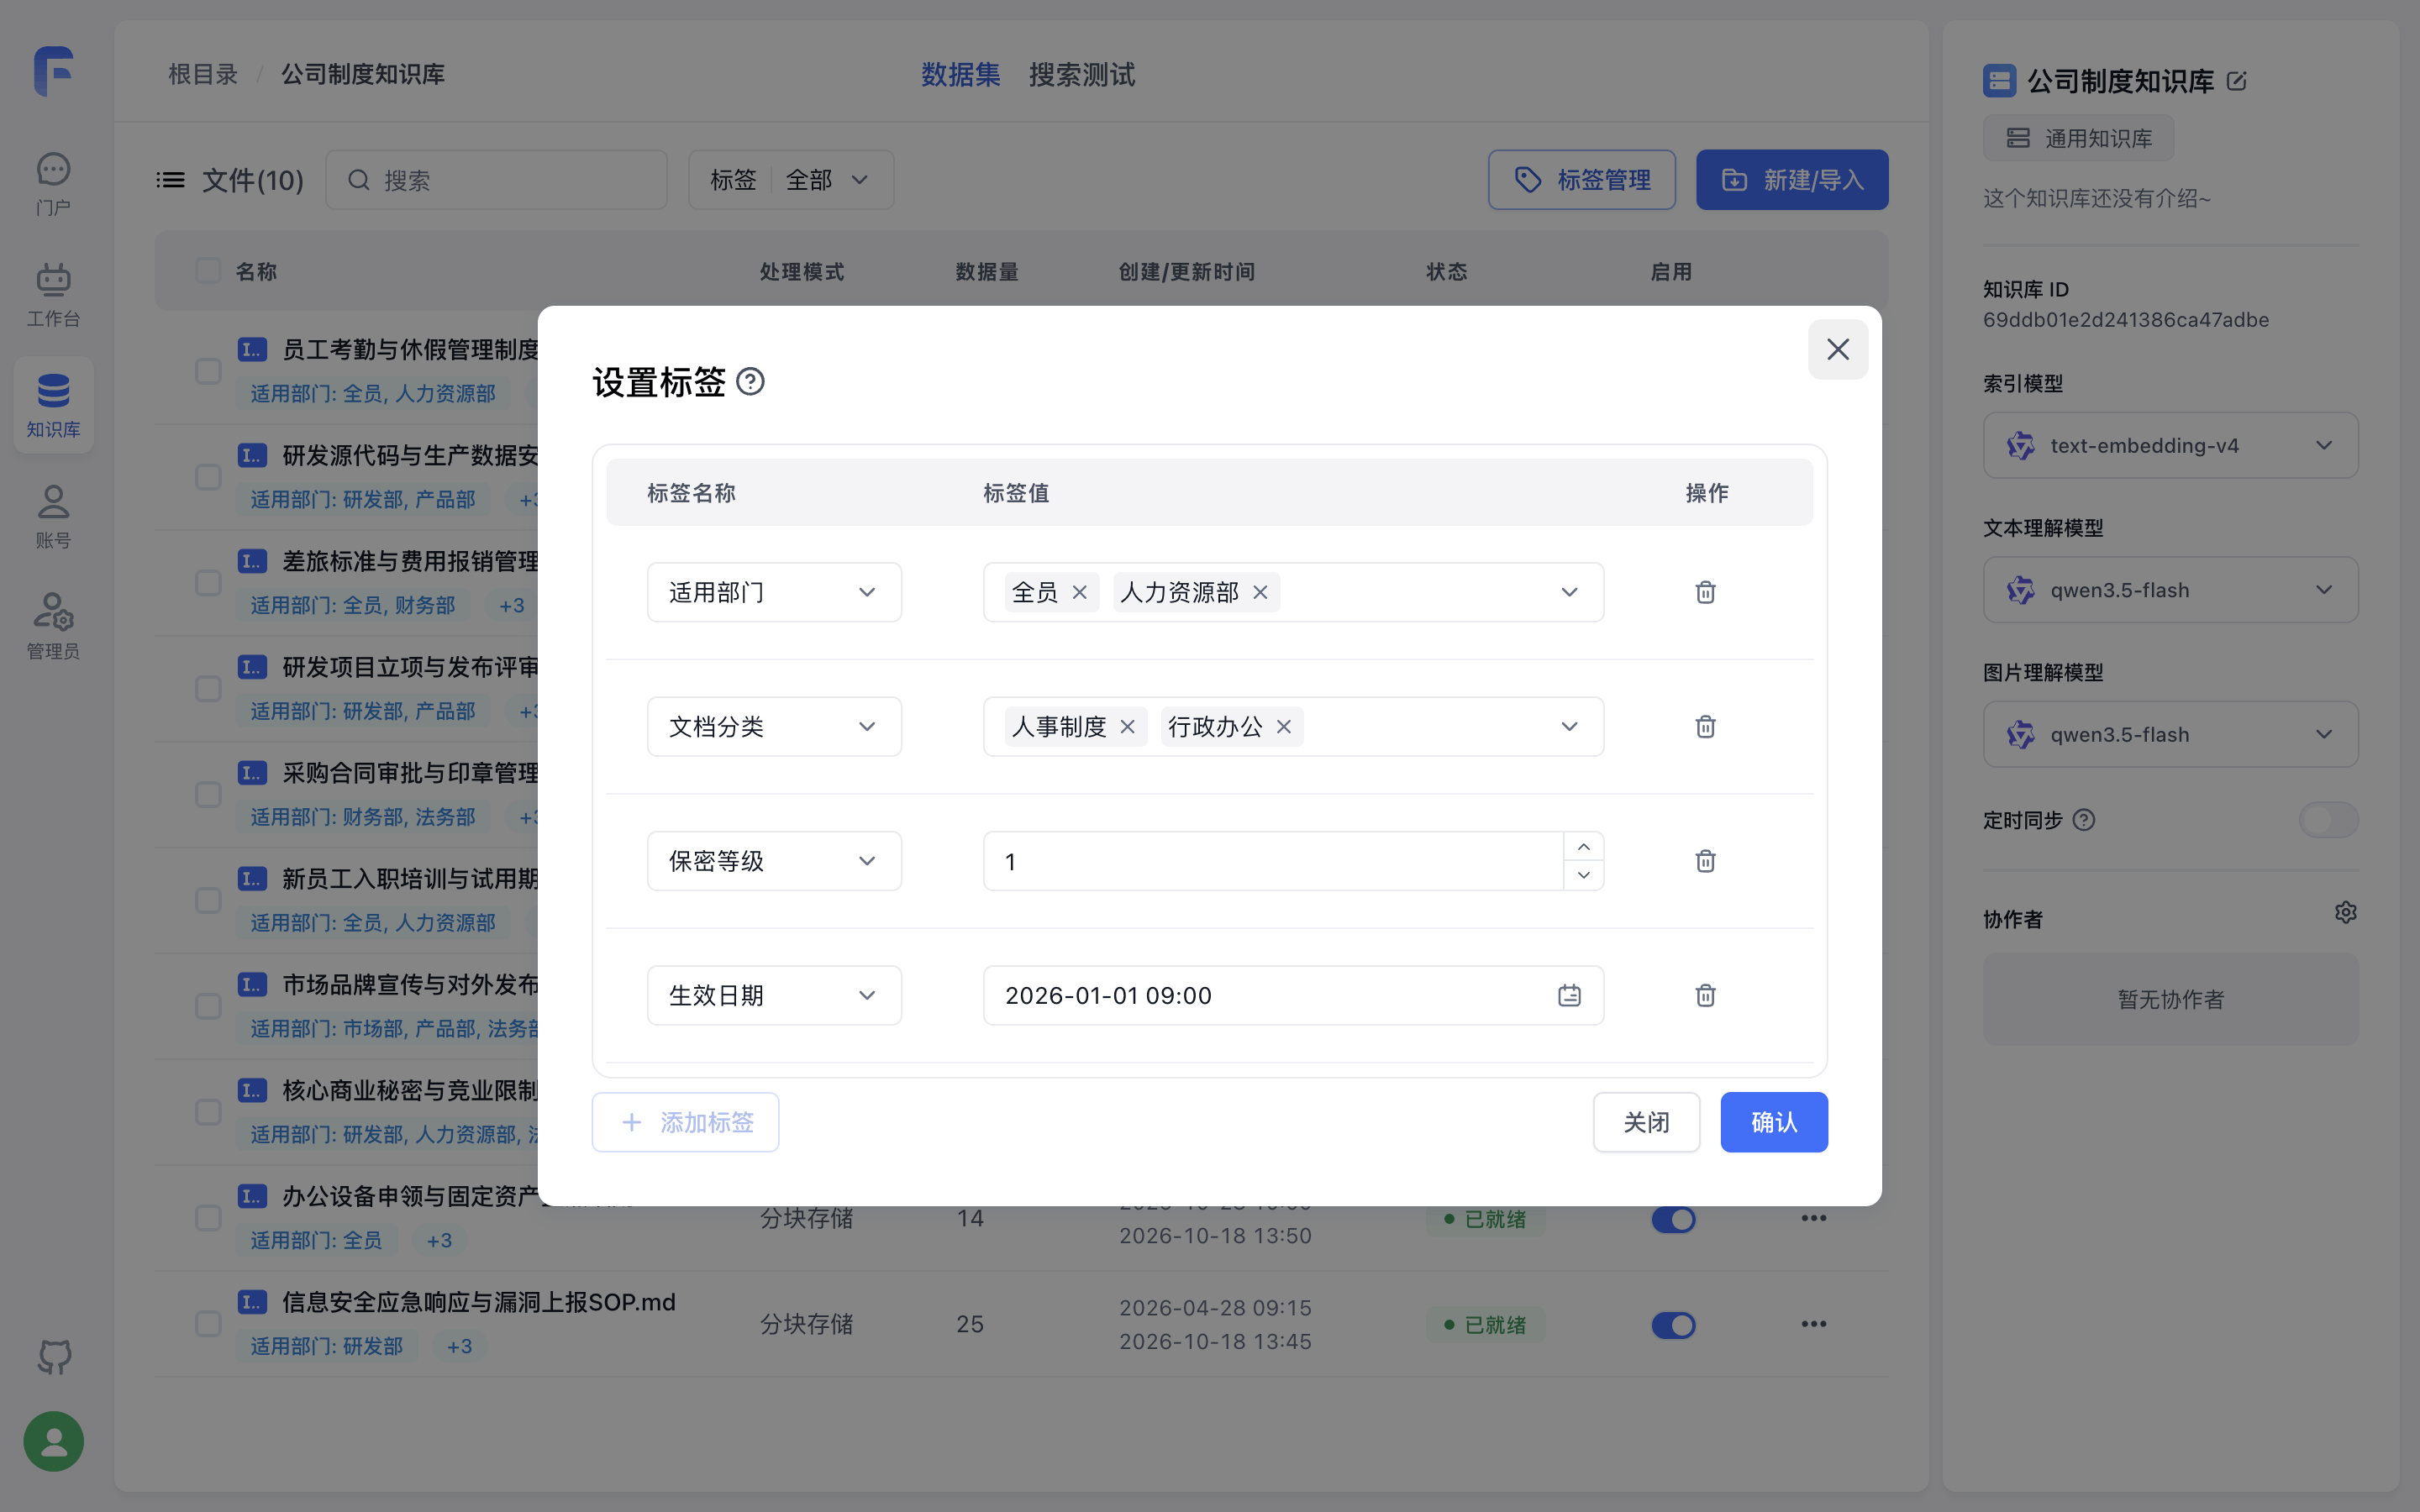The height and width of the screenshot is (1512, 2420).
Task: Check the 员工考勤与休假管理制度 row checkbox
Action: [208, 371]
